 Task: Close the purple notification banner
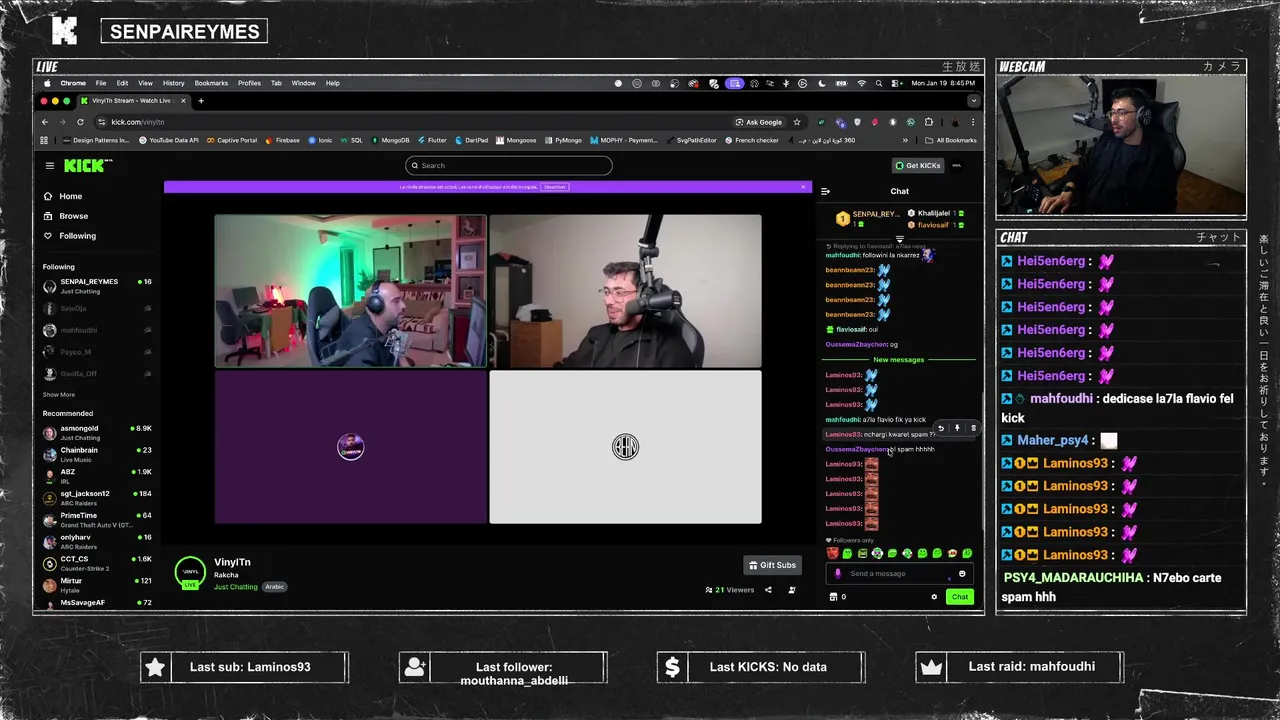[802, 187]
